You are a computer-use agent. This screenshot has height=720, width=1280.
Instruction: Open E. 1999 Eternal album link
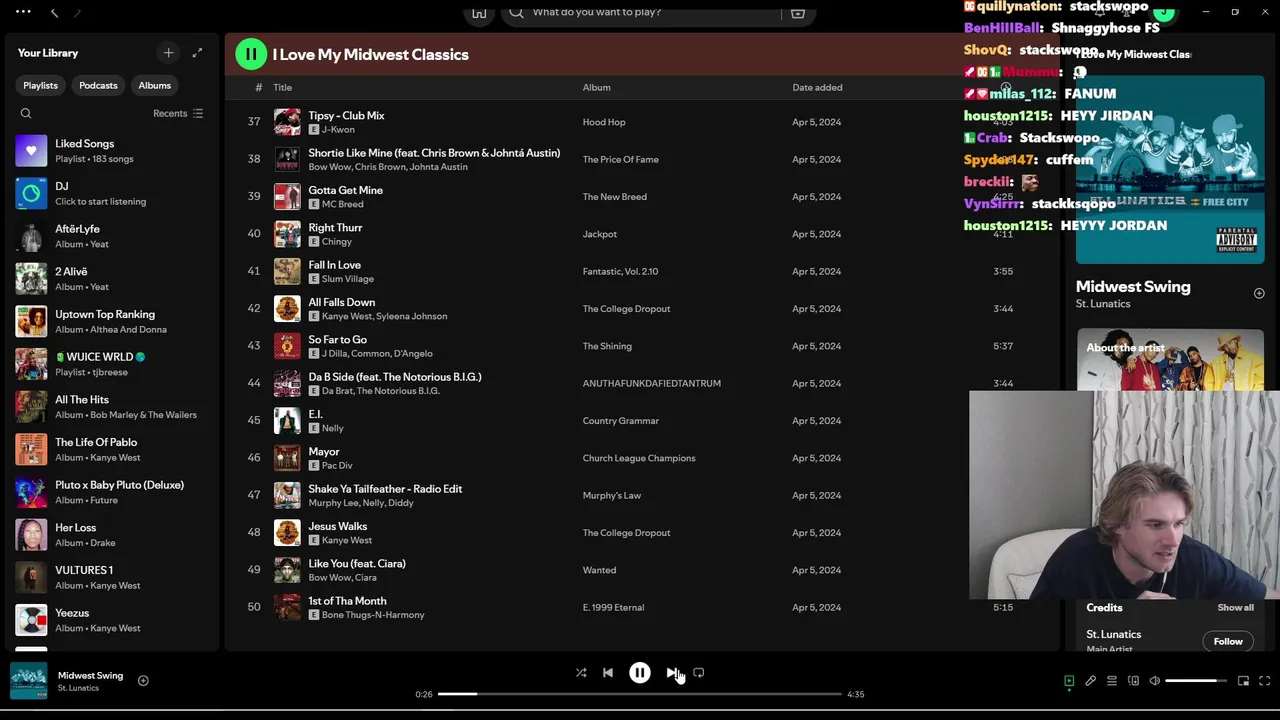coord(613,607)
